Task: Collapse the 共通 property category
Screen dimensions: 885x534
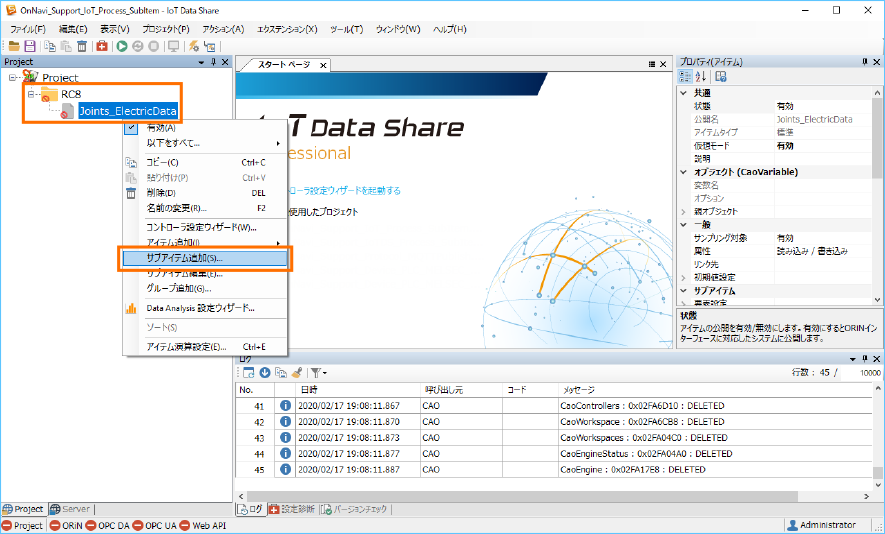Action: coord(685,93)
